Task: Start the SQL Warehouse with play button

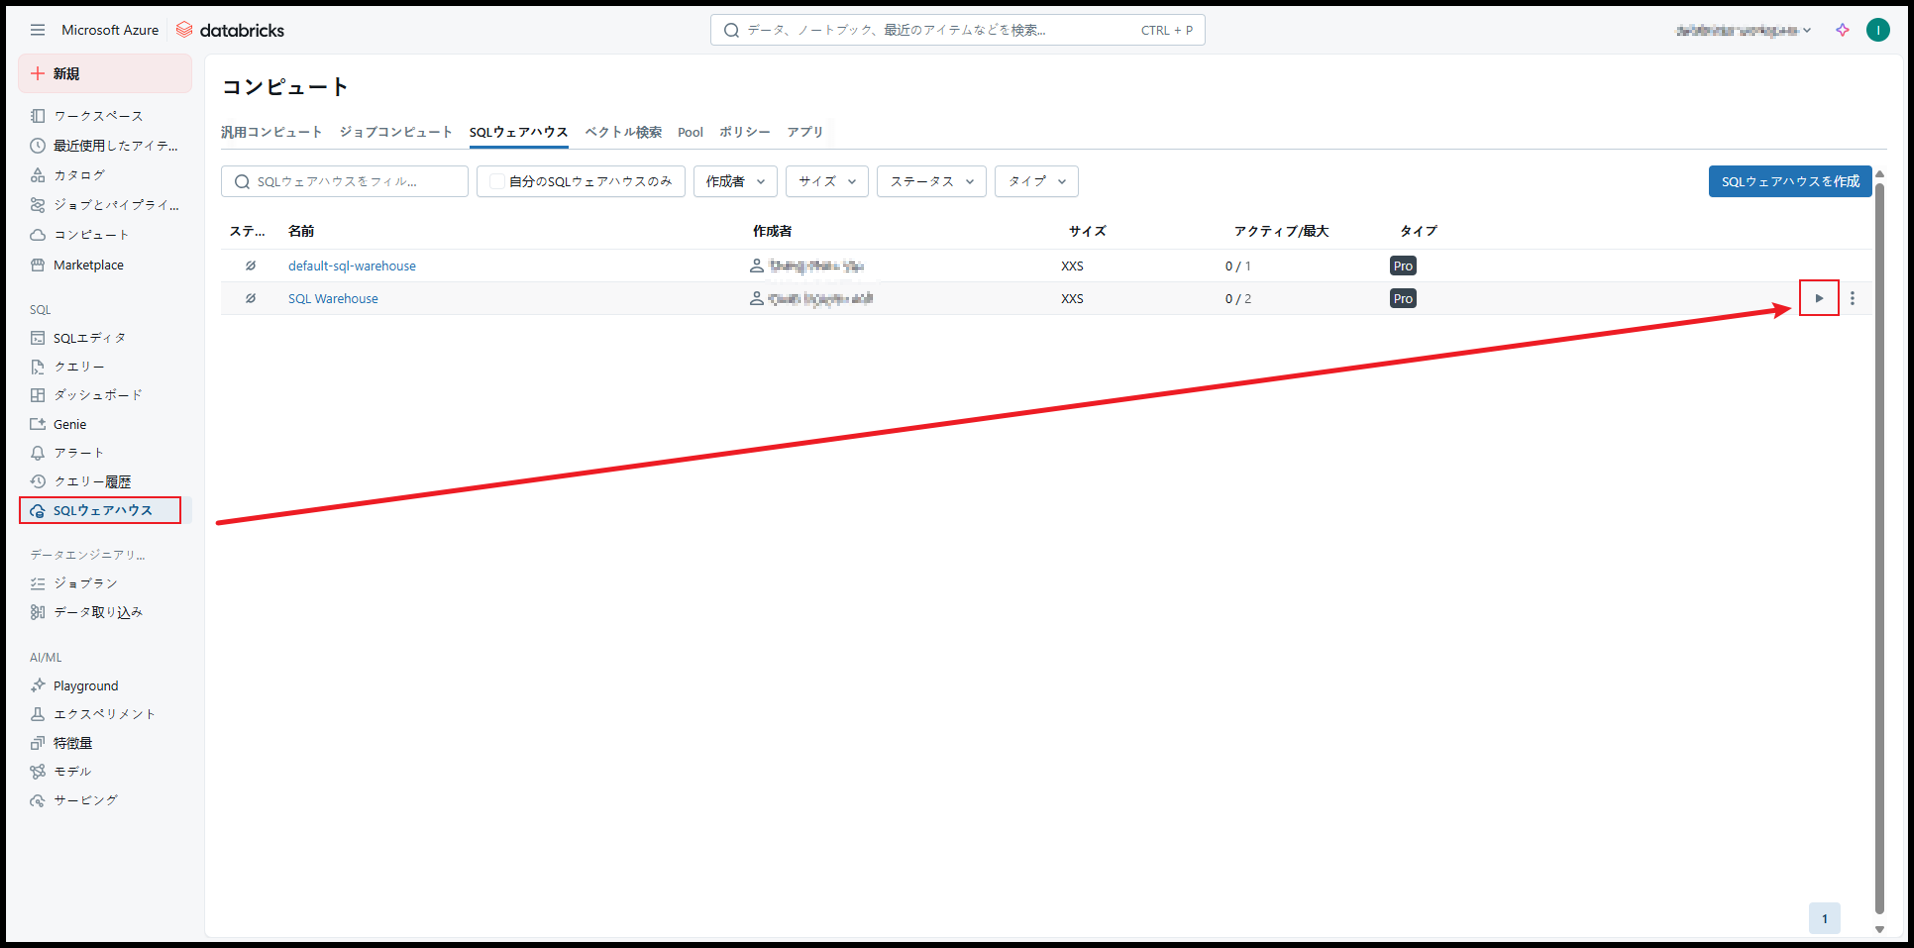Action: [1819, 298]
